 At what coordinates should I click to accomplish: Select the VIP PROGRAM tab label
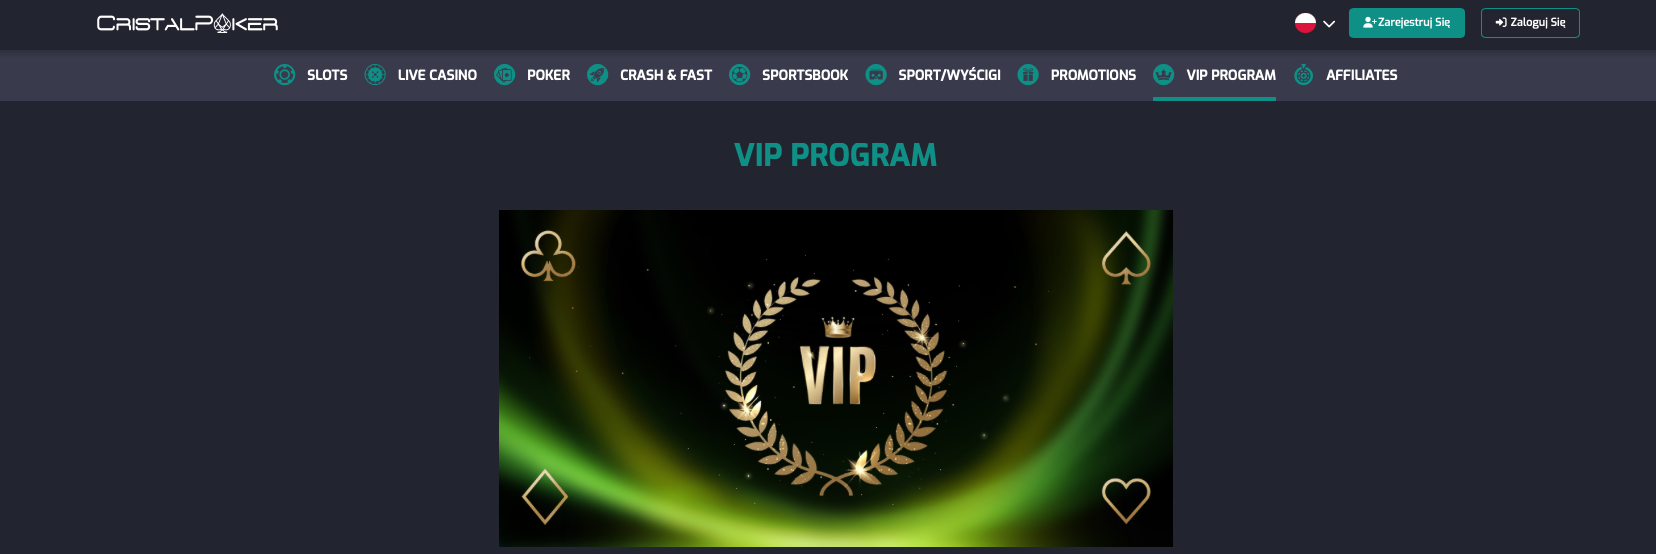pyautogui.click(x=1231, y=75)
